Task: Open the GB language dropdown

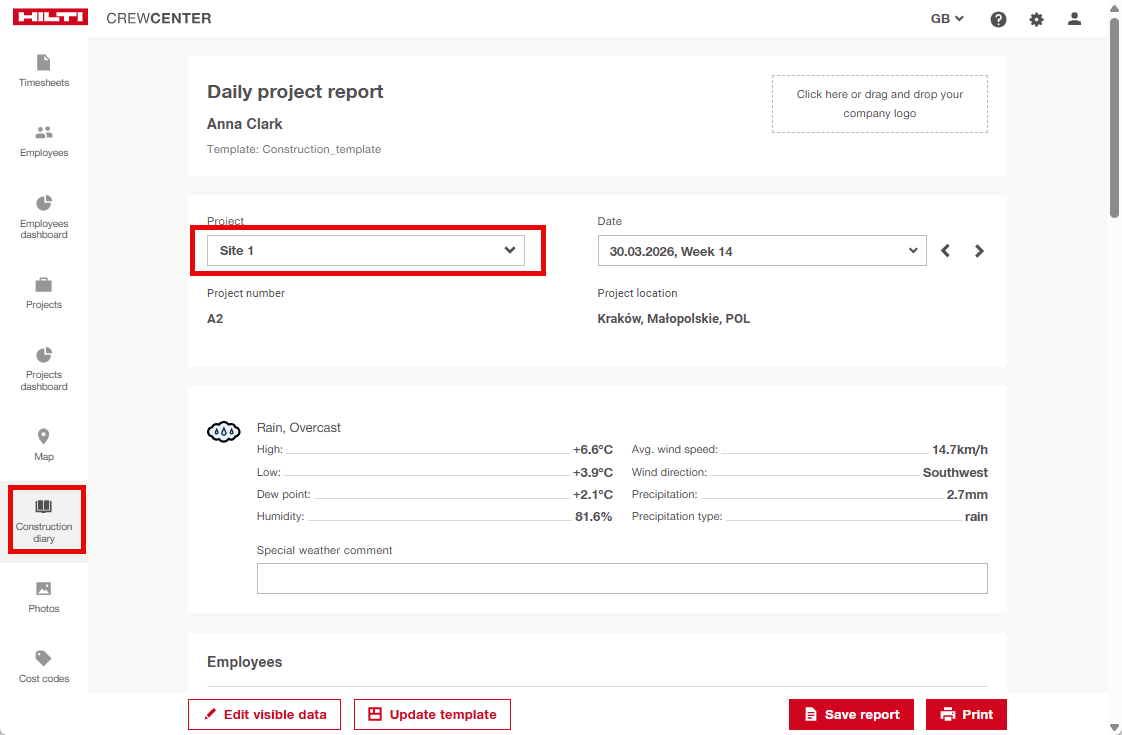Action: click(947, 19)
